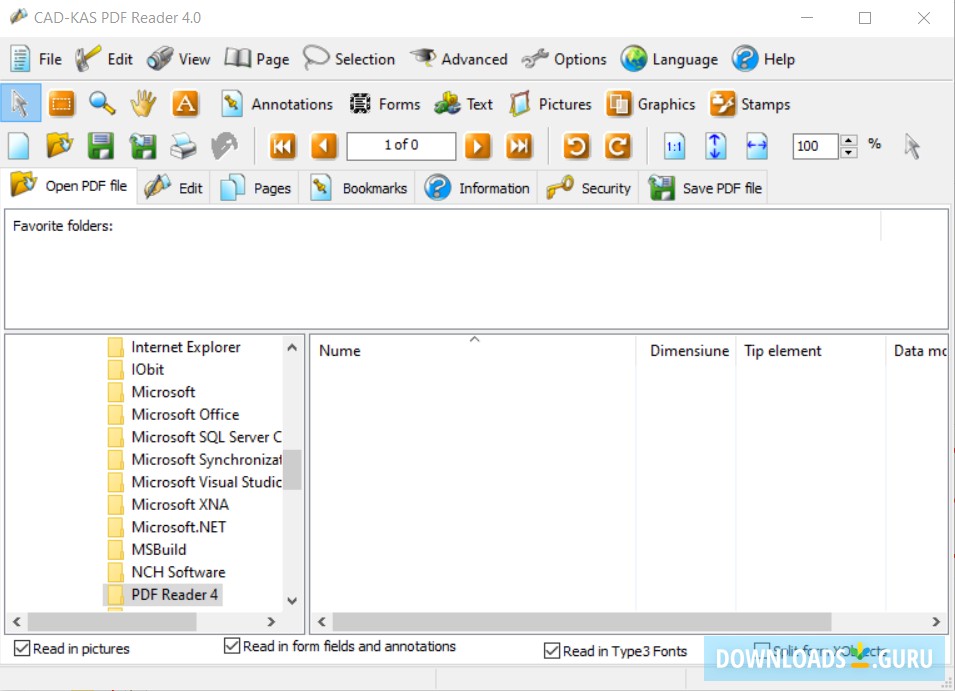The width and height of the screenshot is (955, 691).
Task: Expand the Microsoft Office folder
Action: (x=186, y=414)
